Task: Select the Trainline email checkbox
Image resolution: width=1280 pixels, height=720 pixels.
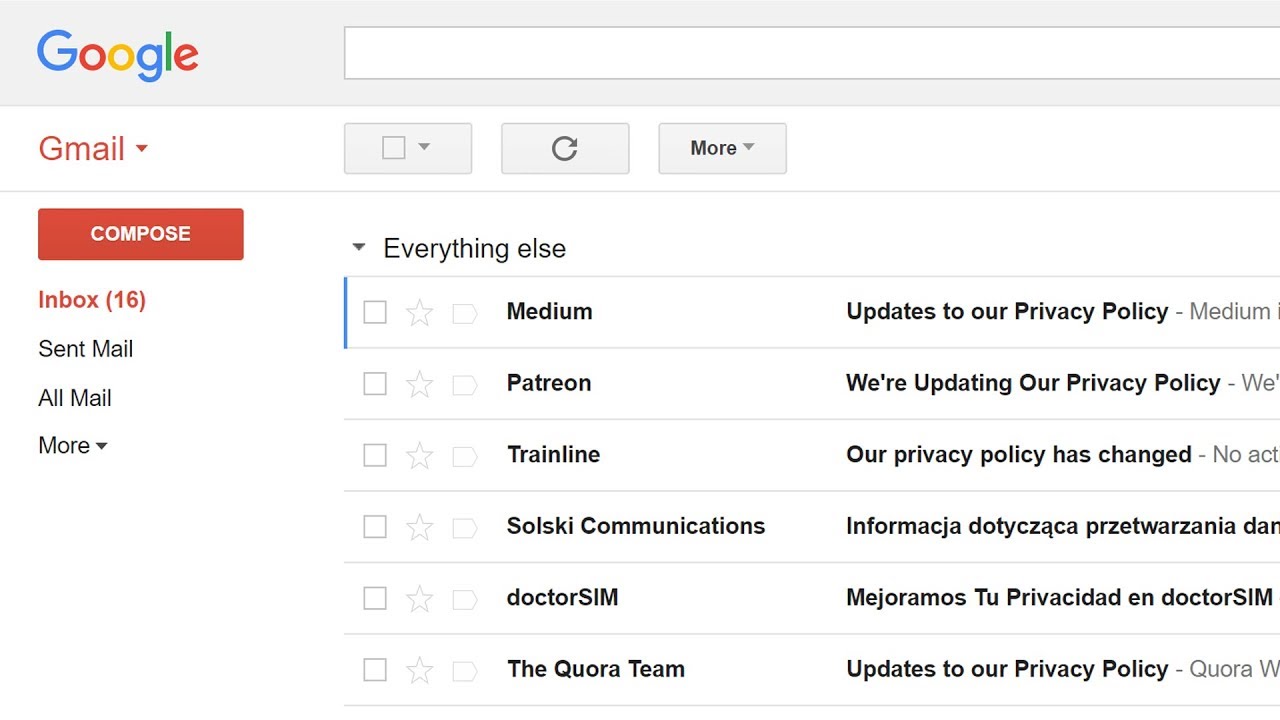Action: (375, 456)
